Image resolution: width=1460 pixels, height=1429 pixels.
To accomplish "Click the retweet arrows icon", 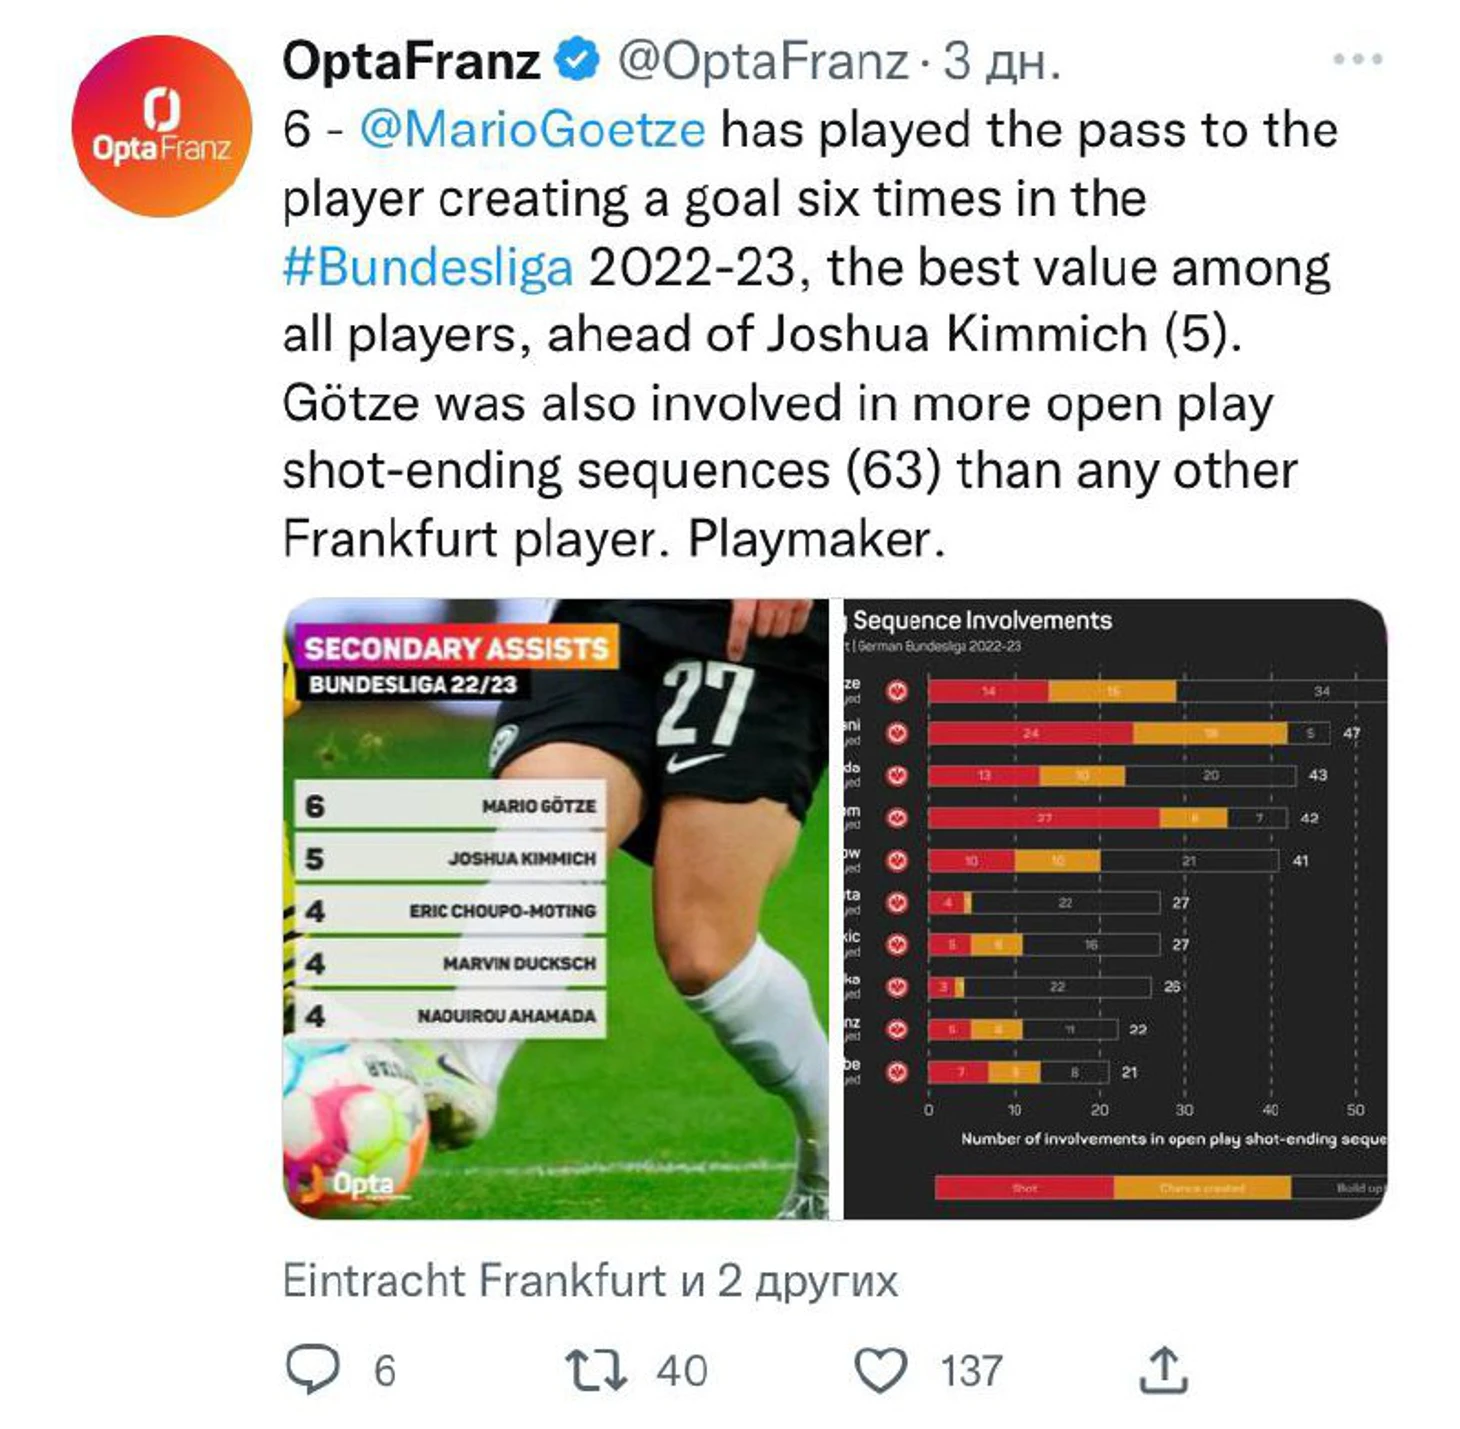I will click(x=596, y=1370).
